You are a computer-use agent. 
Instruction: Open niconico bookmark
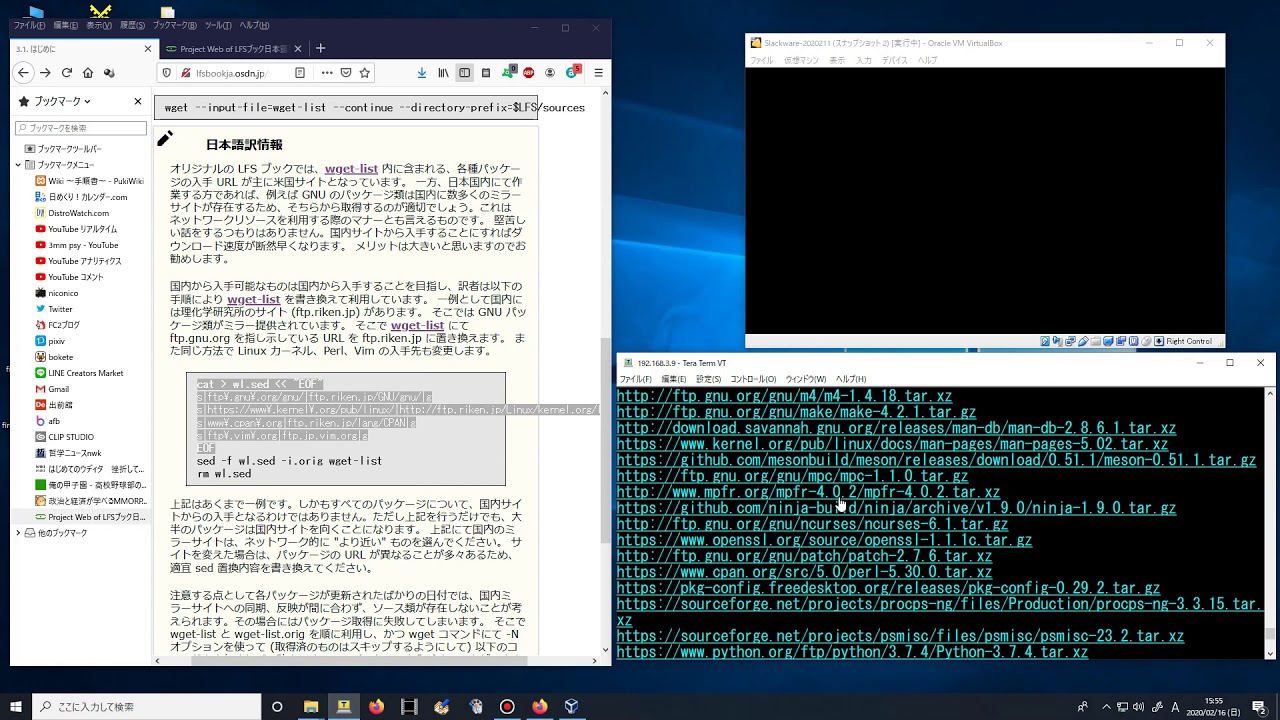[63, 293]
